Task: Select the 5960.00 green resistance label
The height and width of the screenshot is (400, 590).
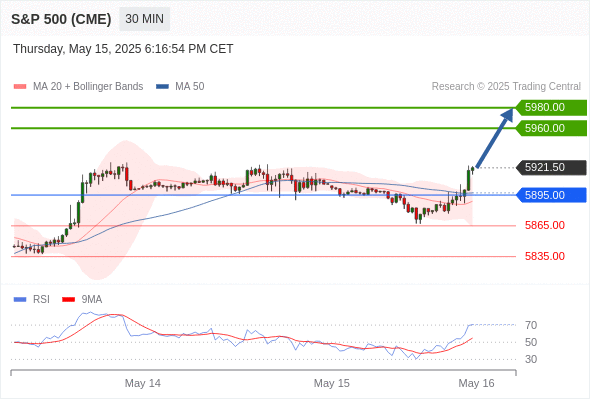Action: (551, 128)
